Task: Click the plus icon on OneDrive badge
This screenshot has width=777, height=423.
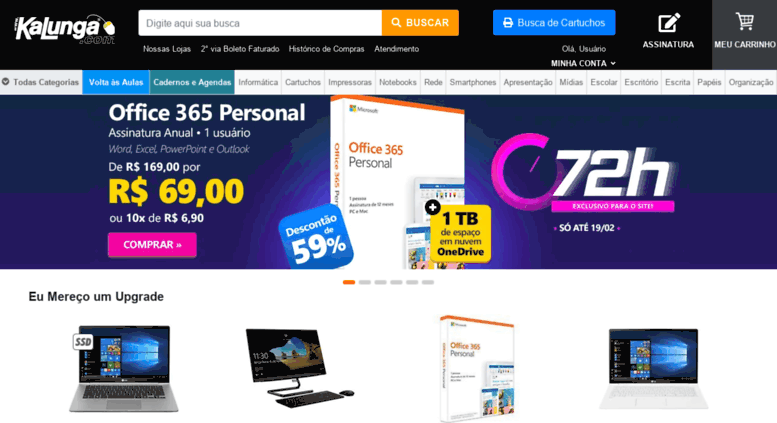Action: (433, 207)
